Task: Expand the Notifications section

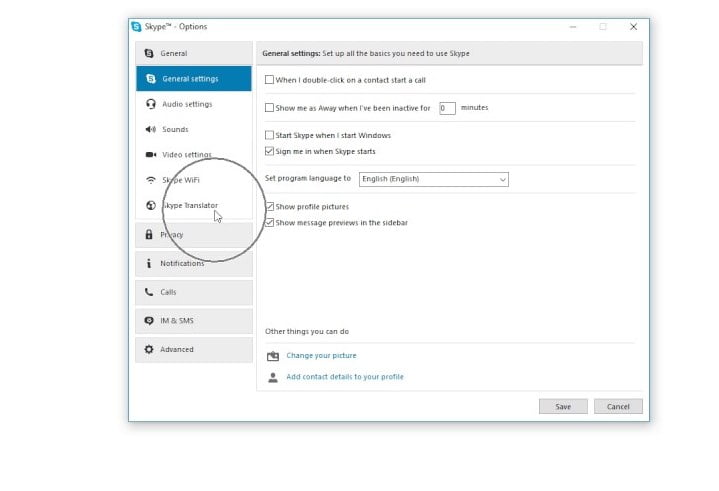Action: point(194,264)
